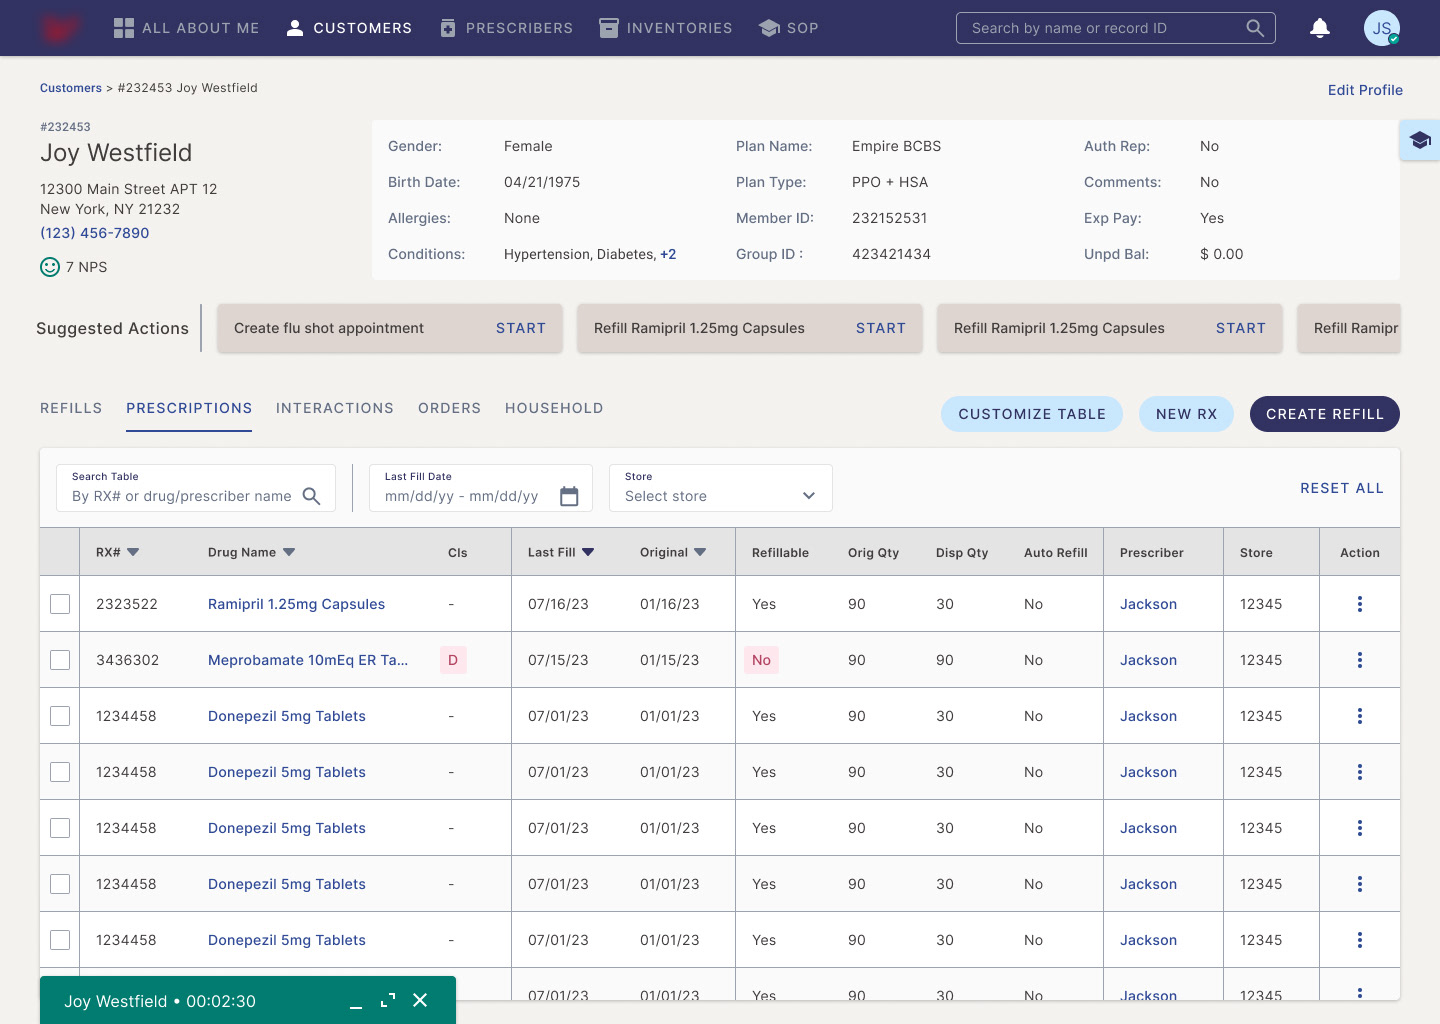Open the JS user avatar menu
The image size is (1440, 1024).
pos(1382,28)
